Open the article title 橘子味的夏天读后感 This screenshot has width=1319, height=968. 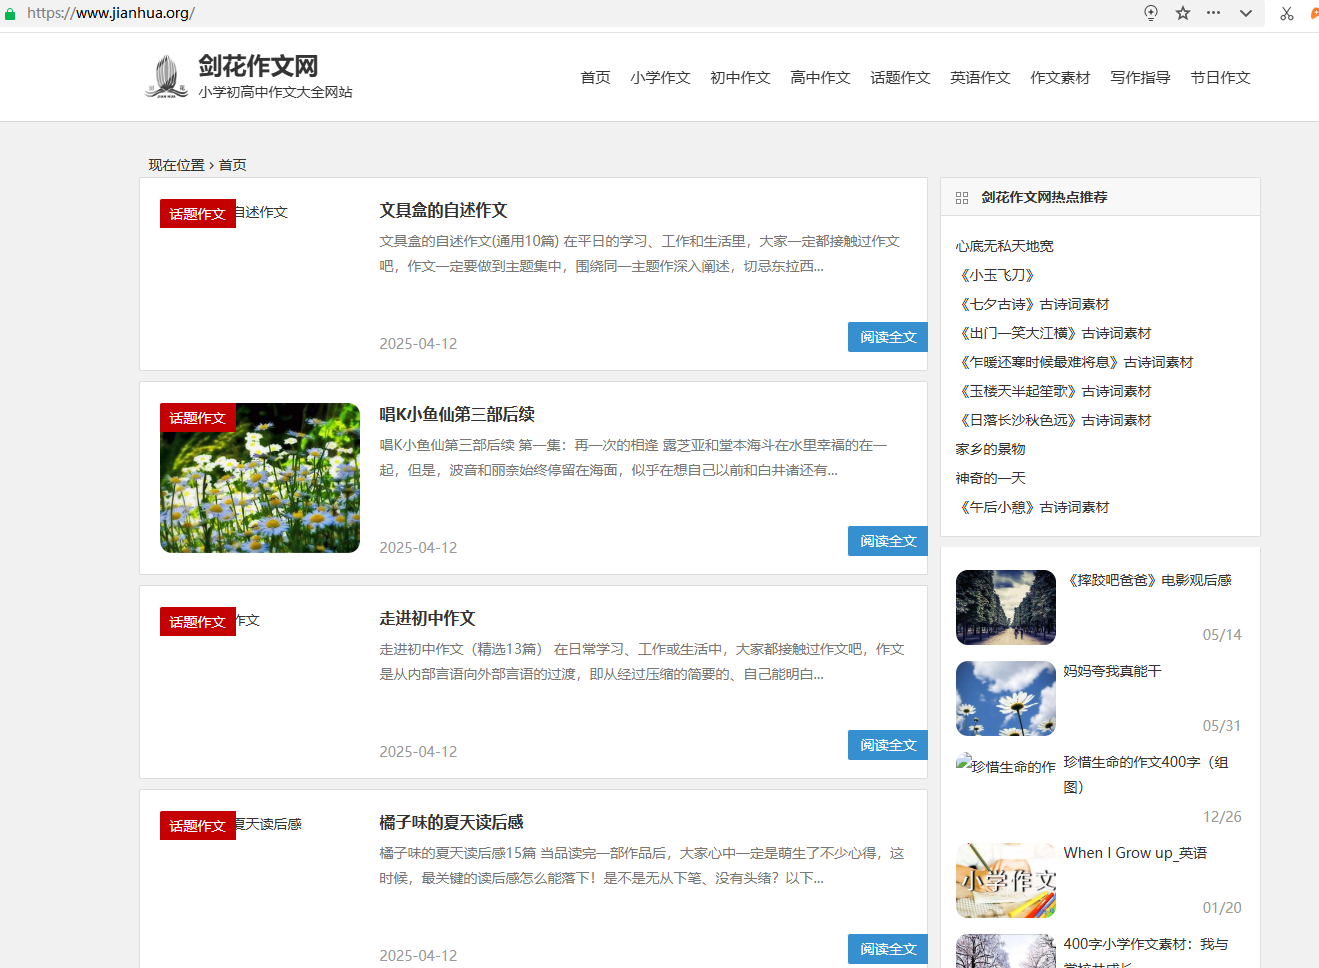click(x=451, y=822)
